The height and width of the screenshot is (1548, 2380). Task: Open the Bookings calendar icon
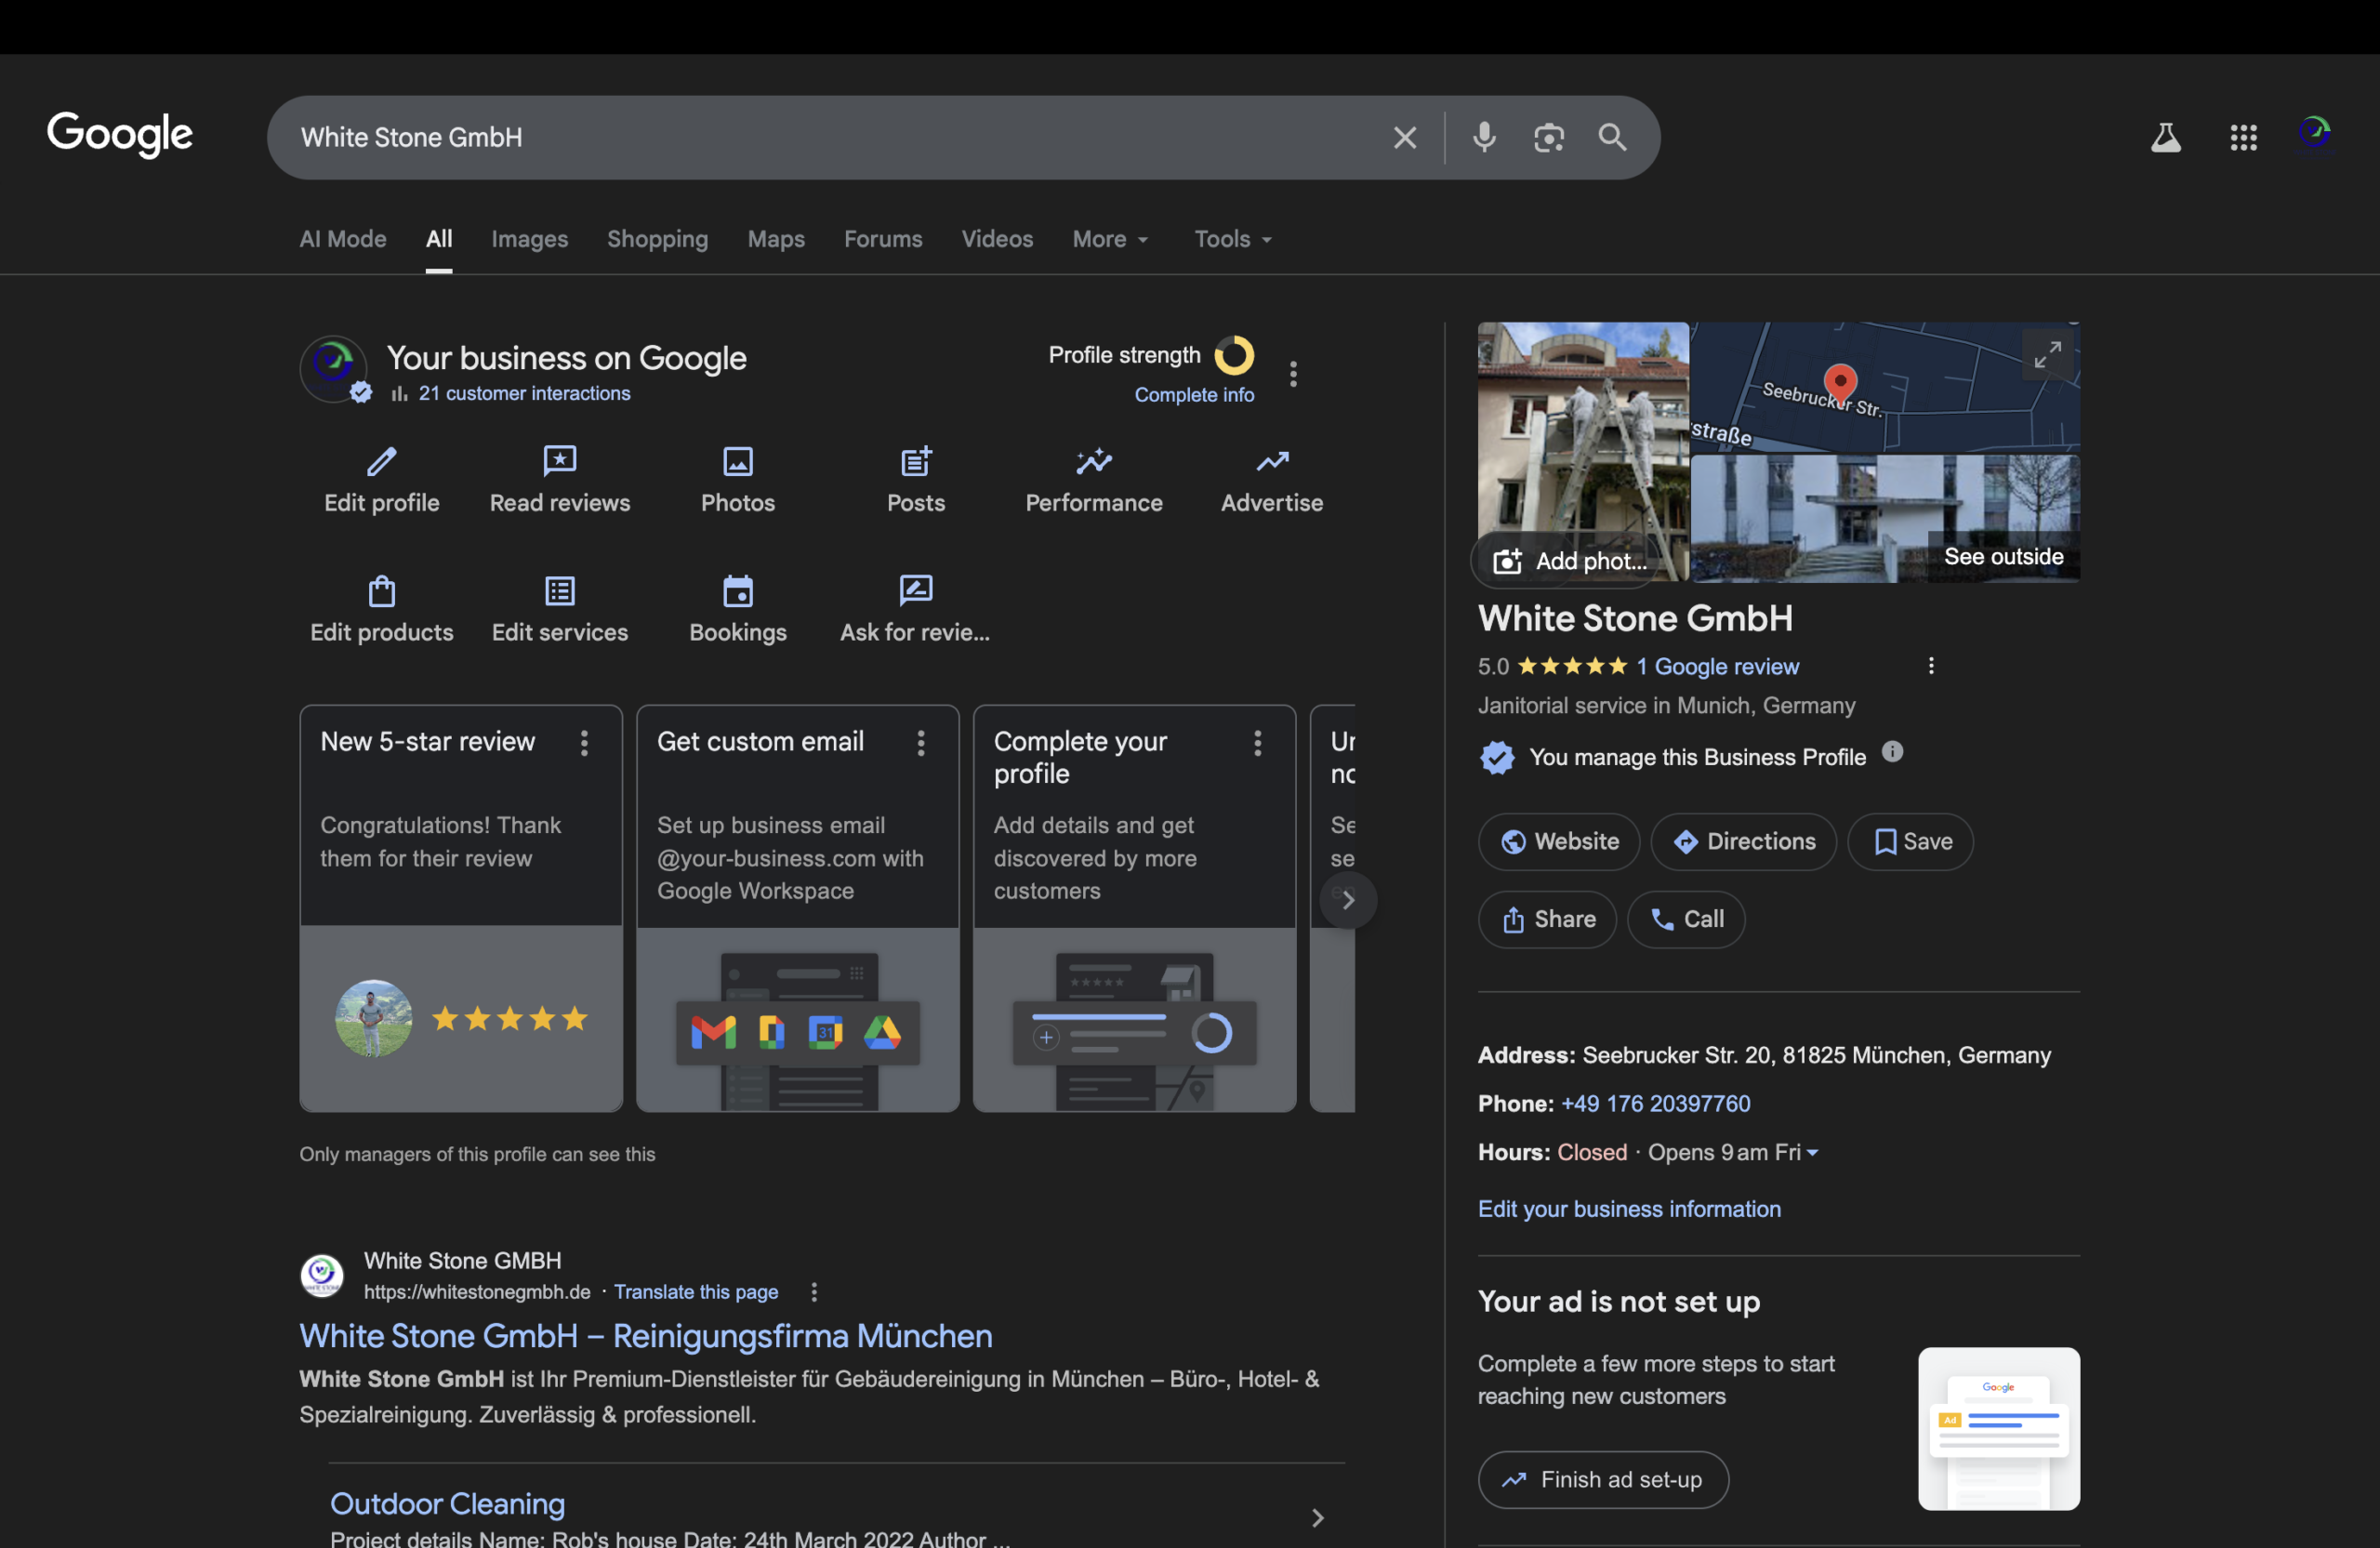737,591
